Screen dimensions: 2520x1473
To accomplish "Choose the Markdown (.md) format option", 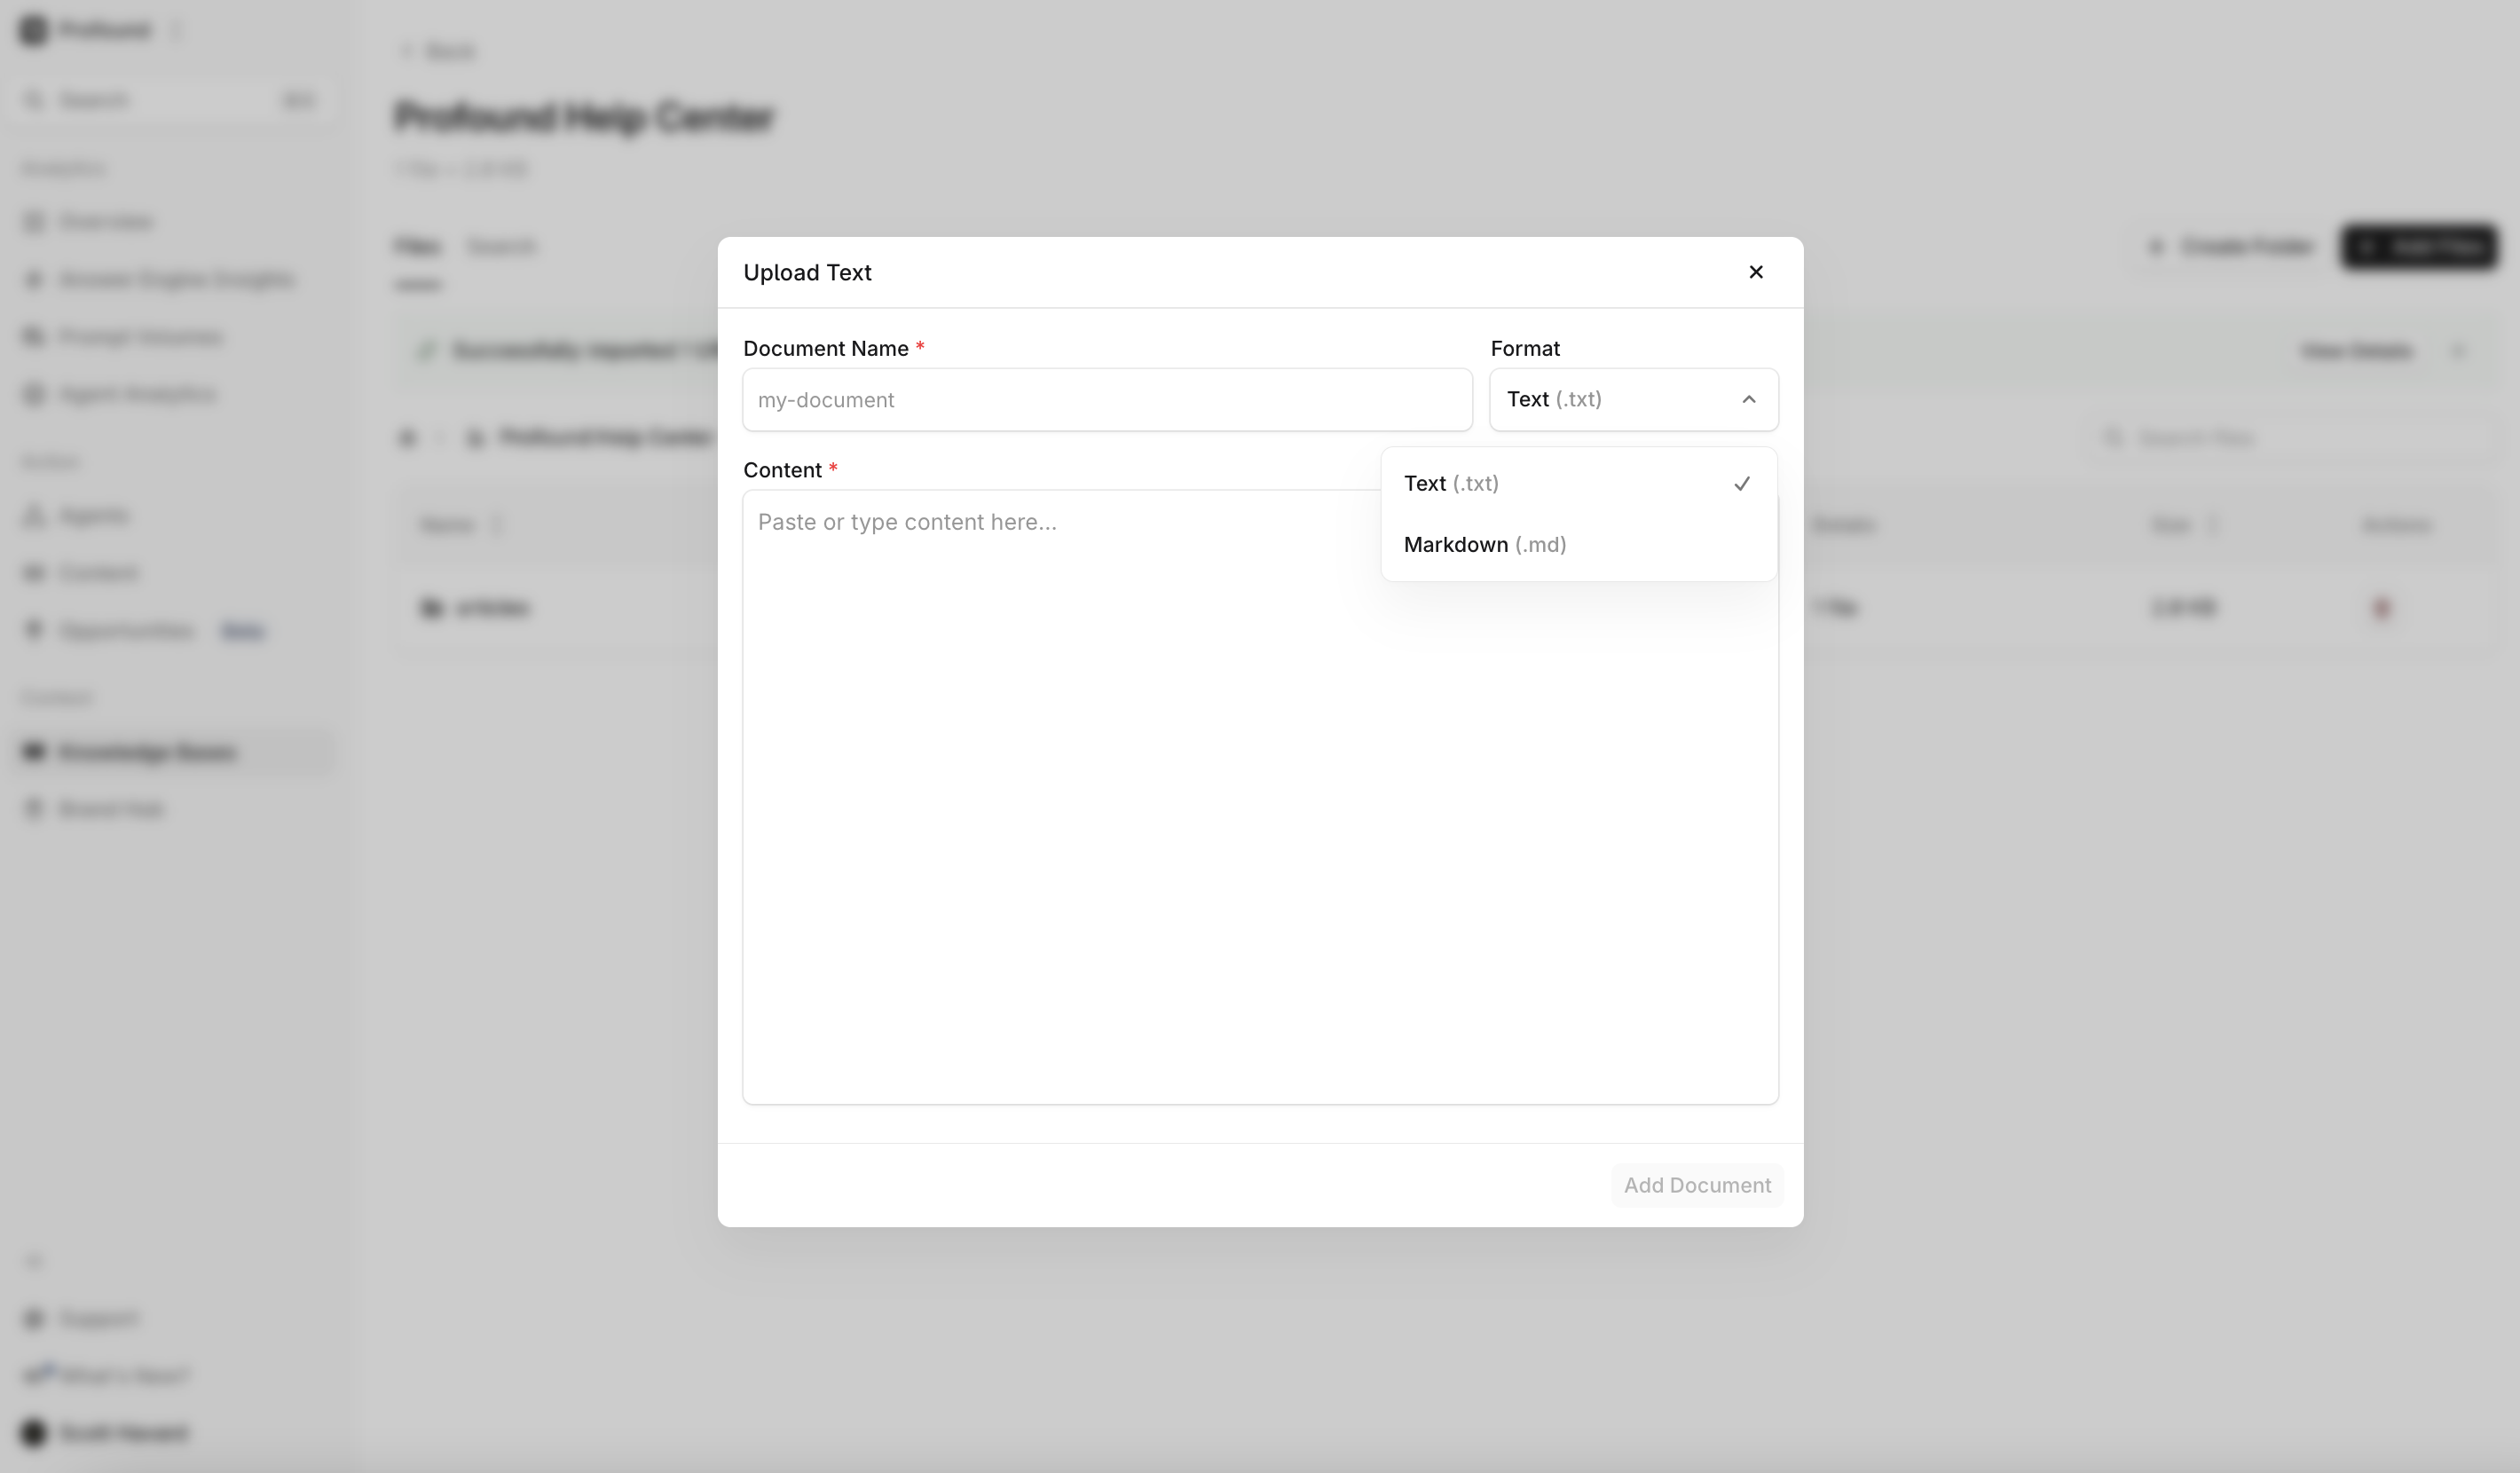I will click(x=1578, y=545).
